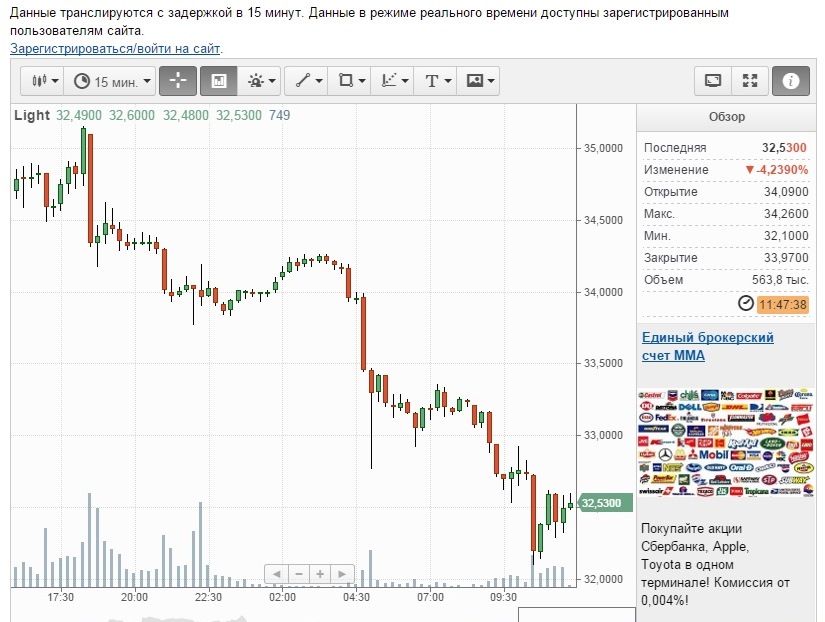The width and height of the screenshot is (825, 622).
Task: Zoom in chart with plus button
Action: (320, 573)
